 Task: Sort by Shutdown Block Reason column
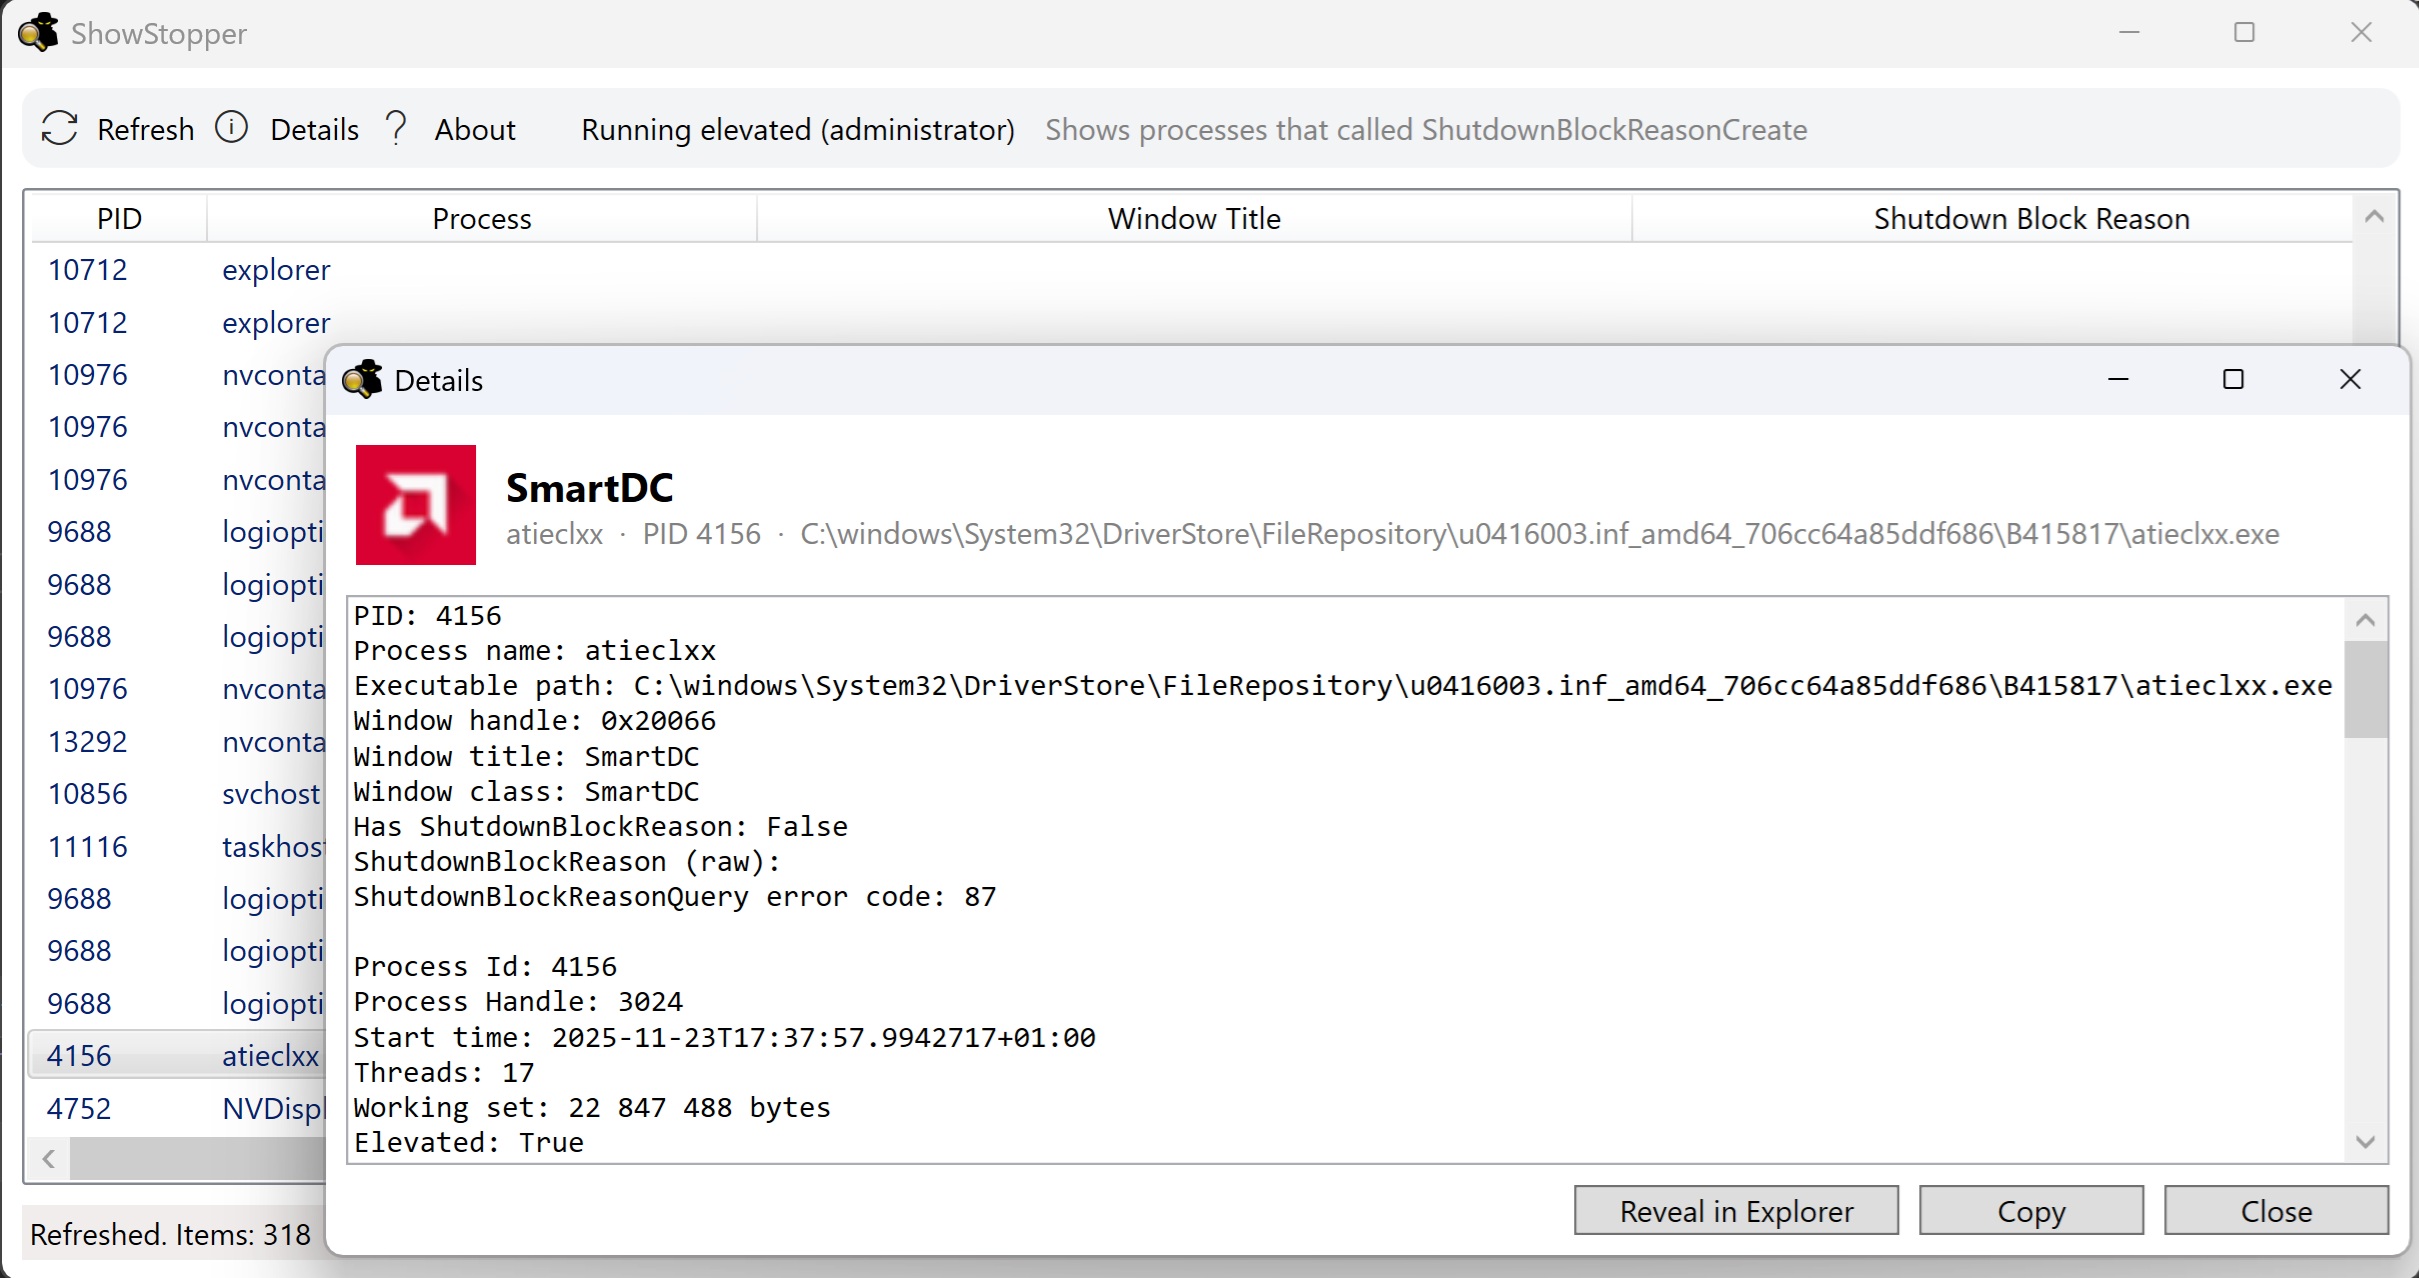point(2030,218)
